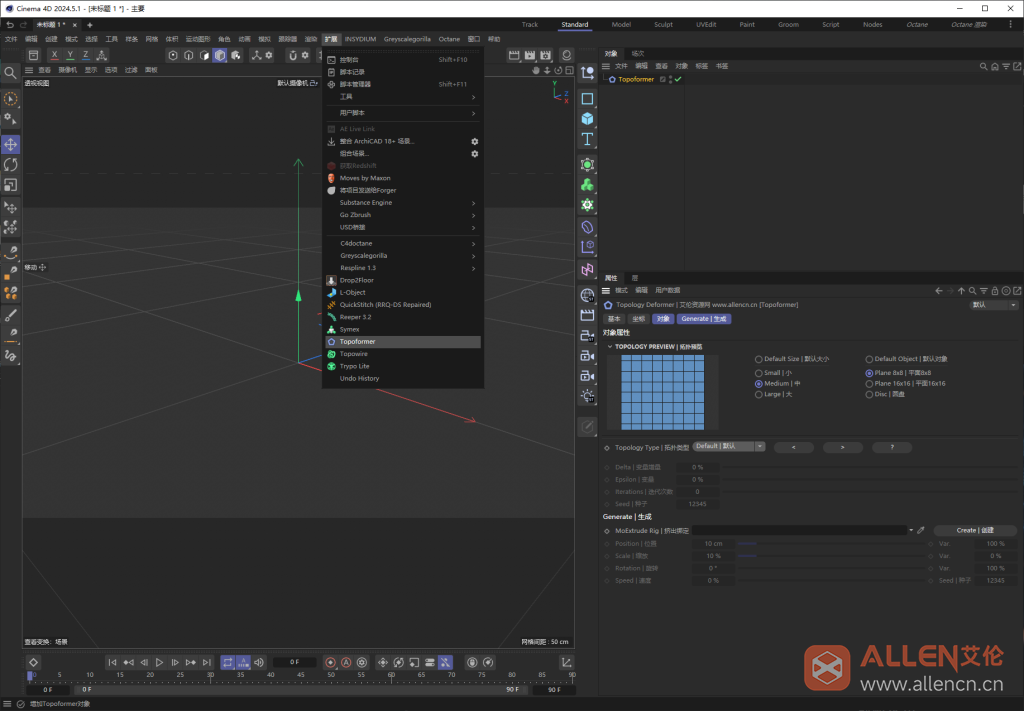
Task: Click the light icon in object palette
Action: pyautogui.click(x=587, y=396)
